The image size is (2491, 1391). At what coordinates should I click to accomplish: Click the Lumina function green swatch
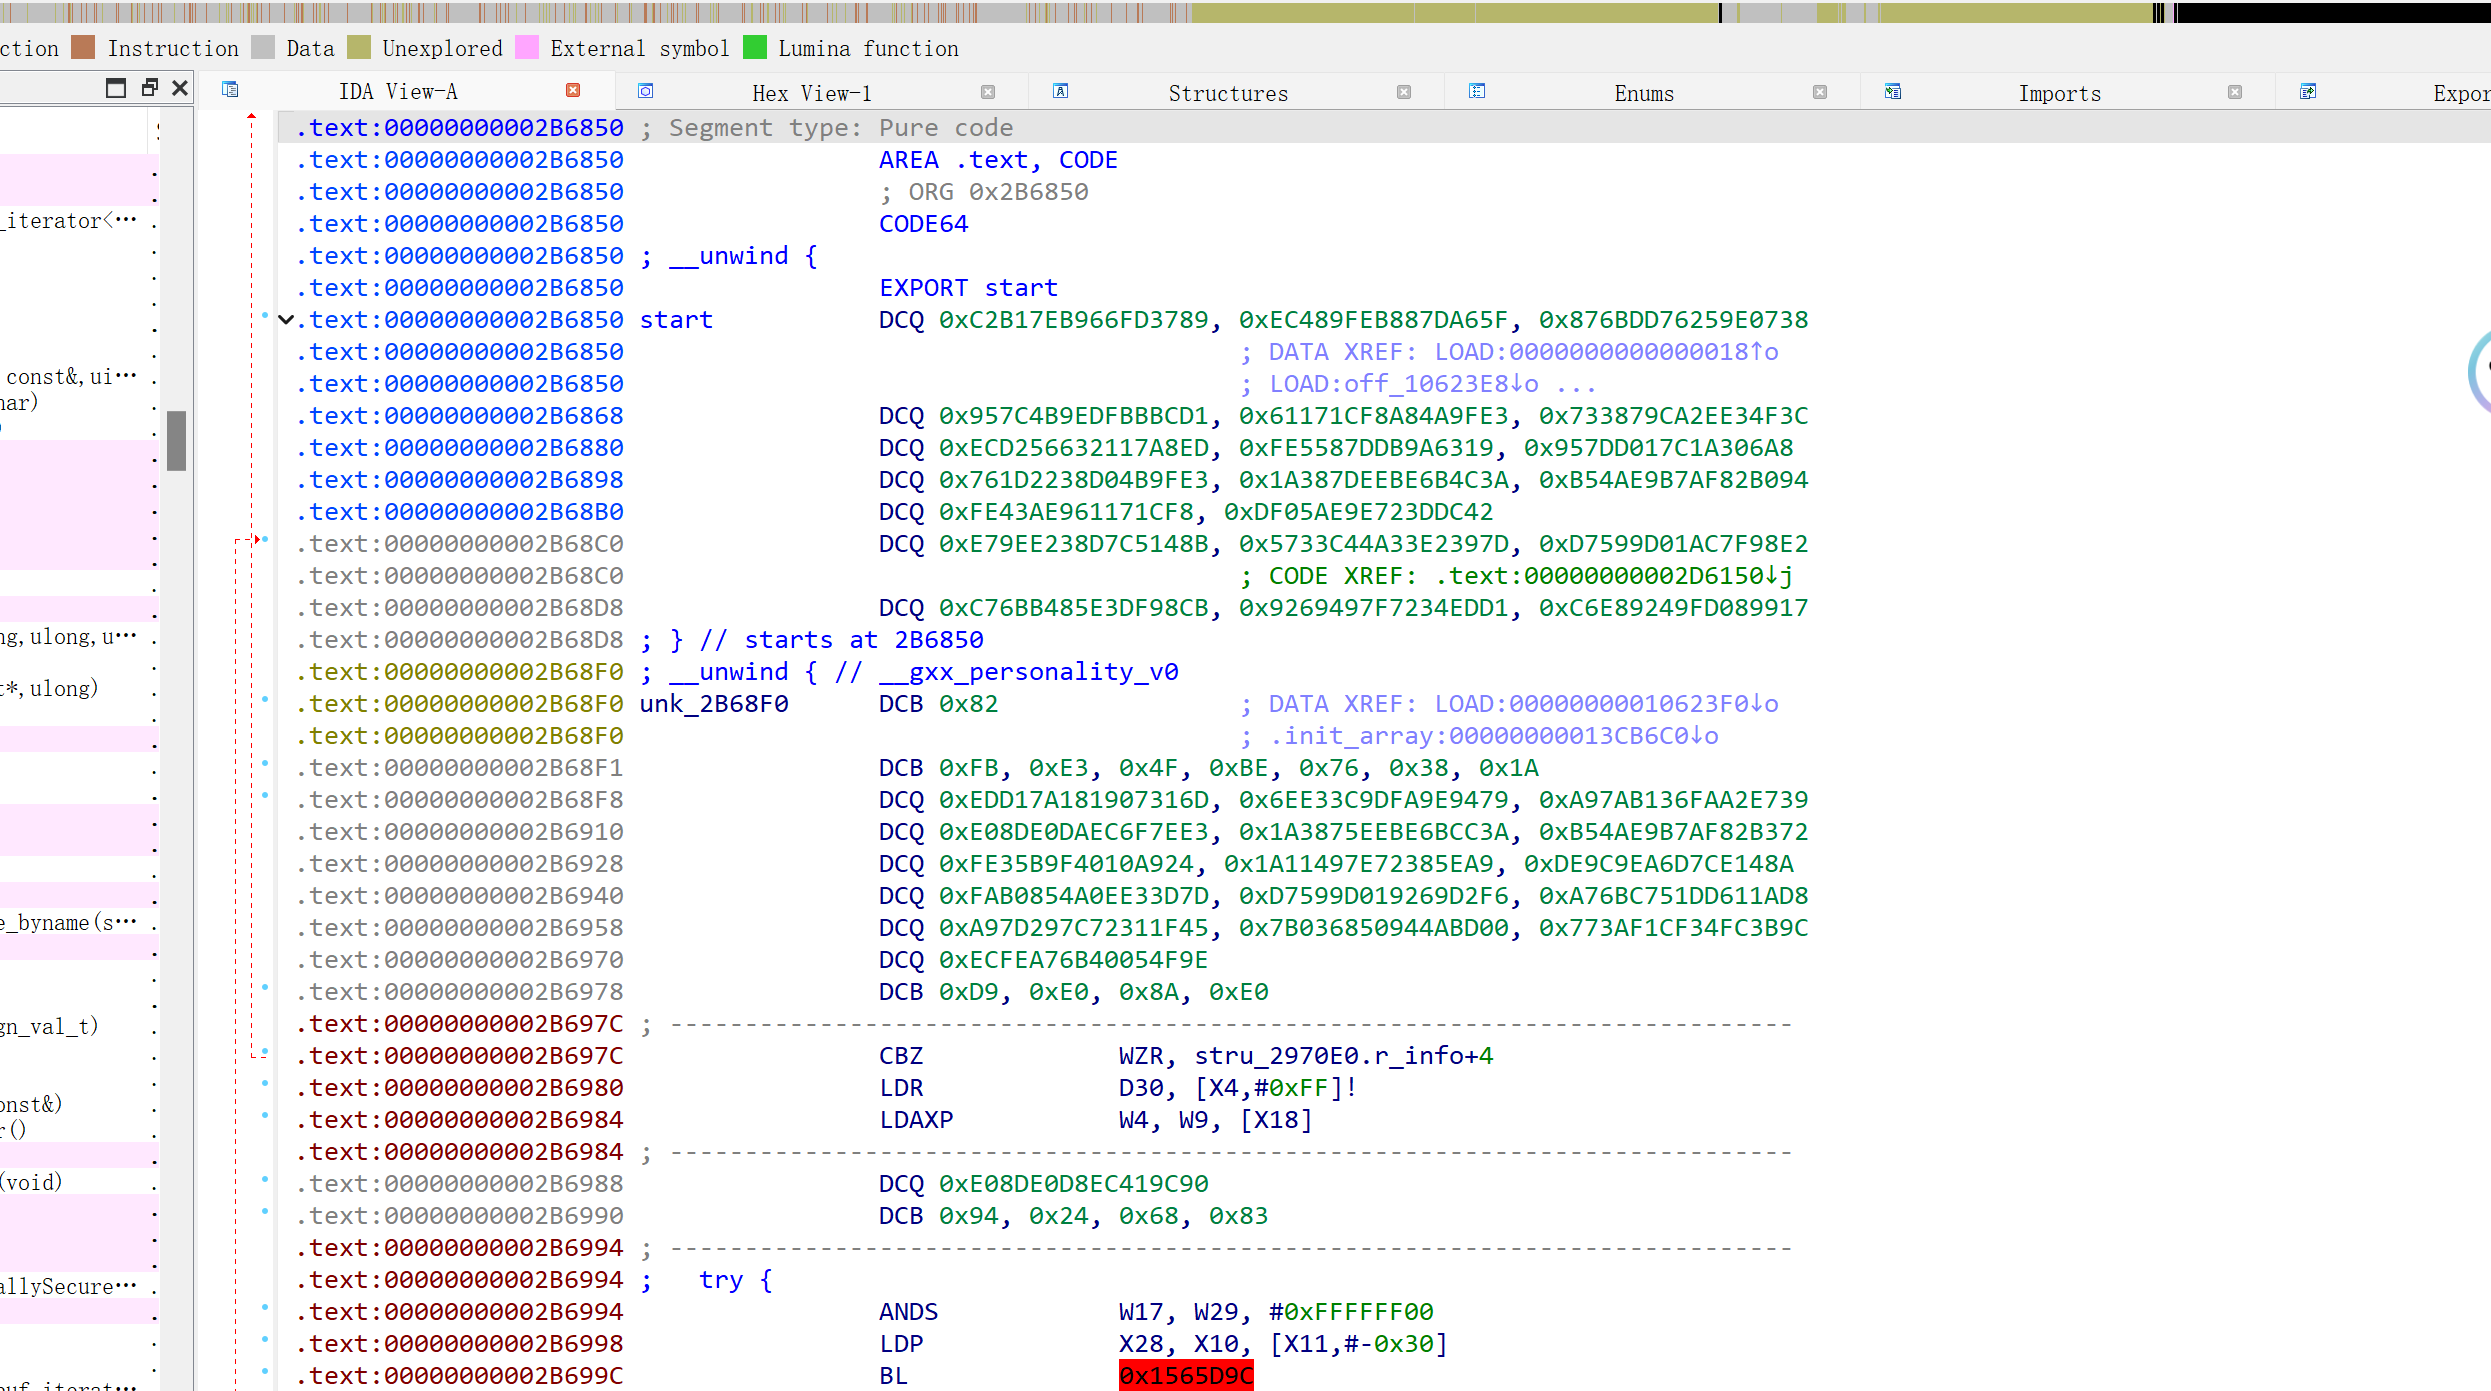pyautogui.click(x=755, y=48)
